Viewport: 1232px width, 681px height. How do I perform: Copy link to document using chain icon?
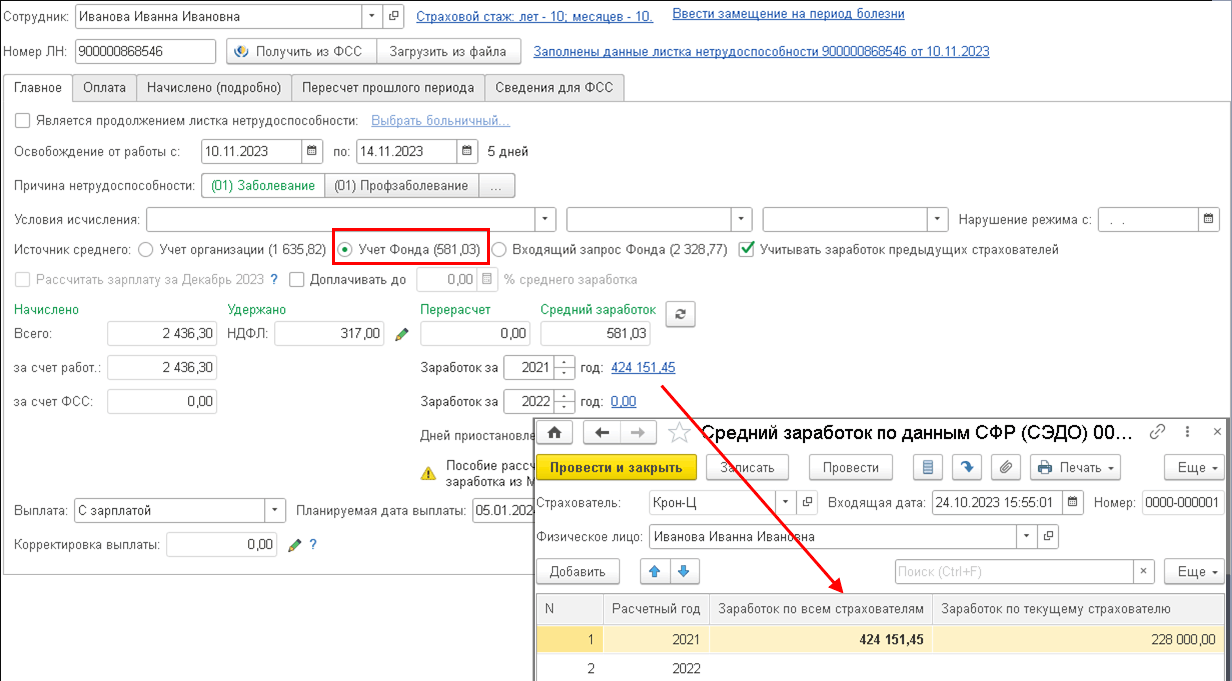click(x=1158, y=432)
